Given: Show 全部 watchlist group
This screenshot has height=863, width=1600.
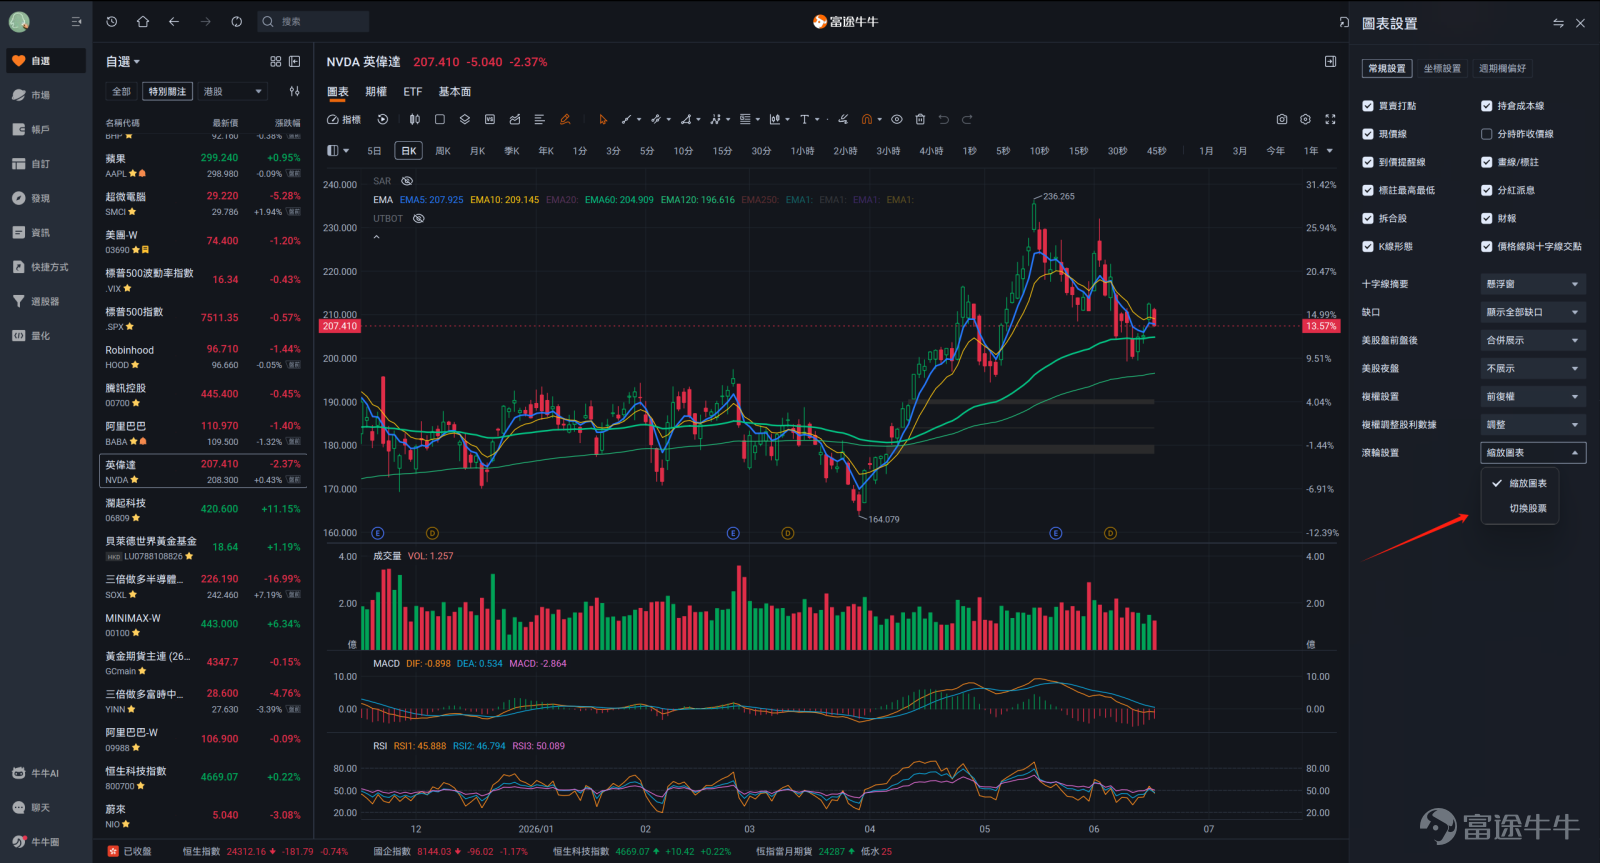Looking at the screenshot, I should click(121, 91).
